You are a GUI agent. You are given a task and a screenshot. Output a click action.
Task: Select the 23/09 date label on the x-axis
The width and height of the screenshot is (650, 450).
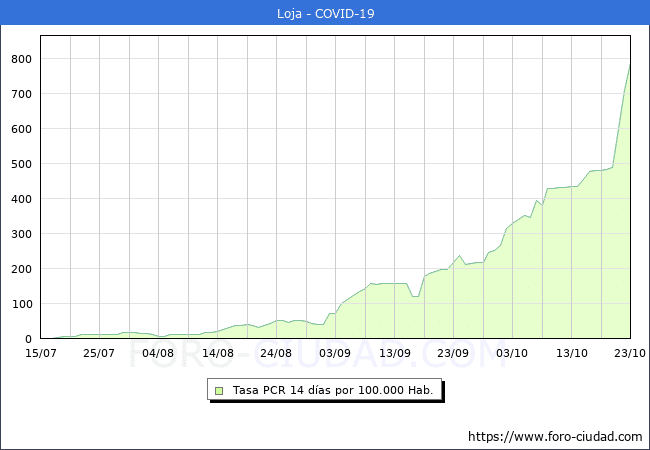(453, 353)
